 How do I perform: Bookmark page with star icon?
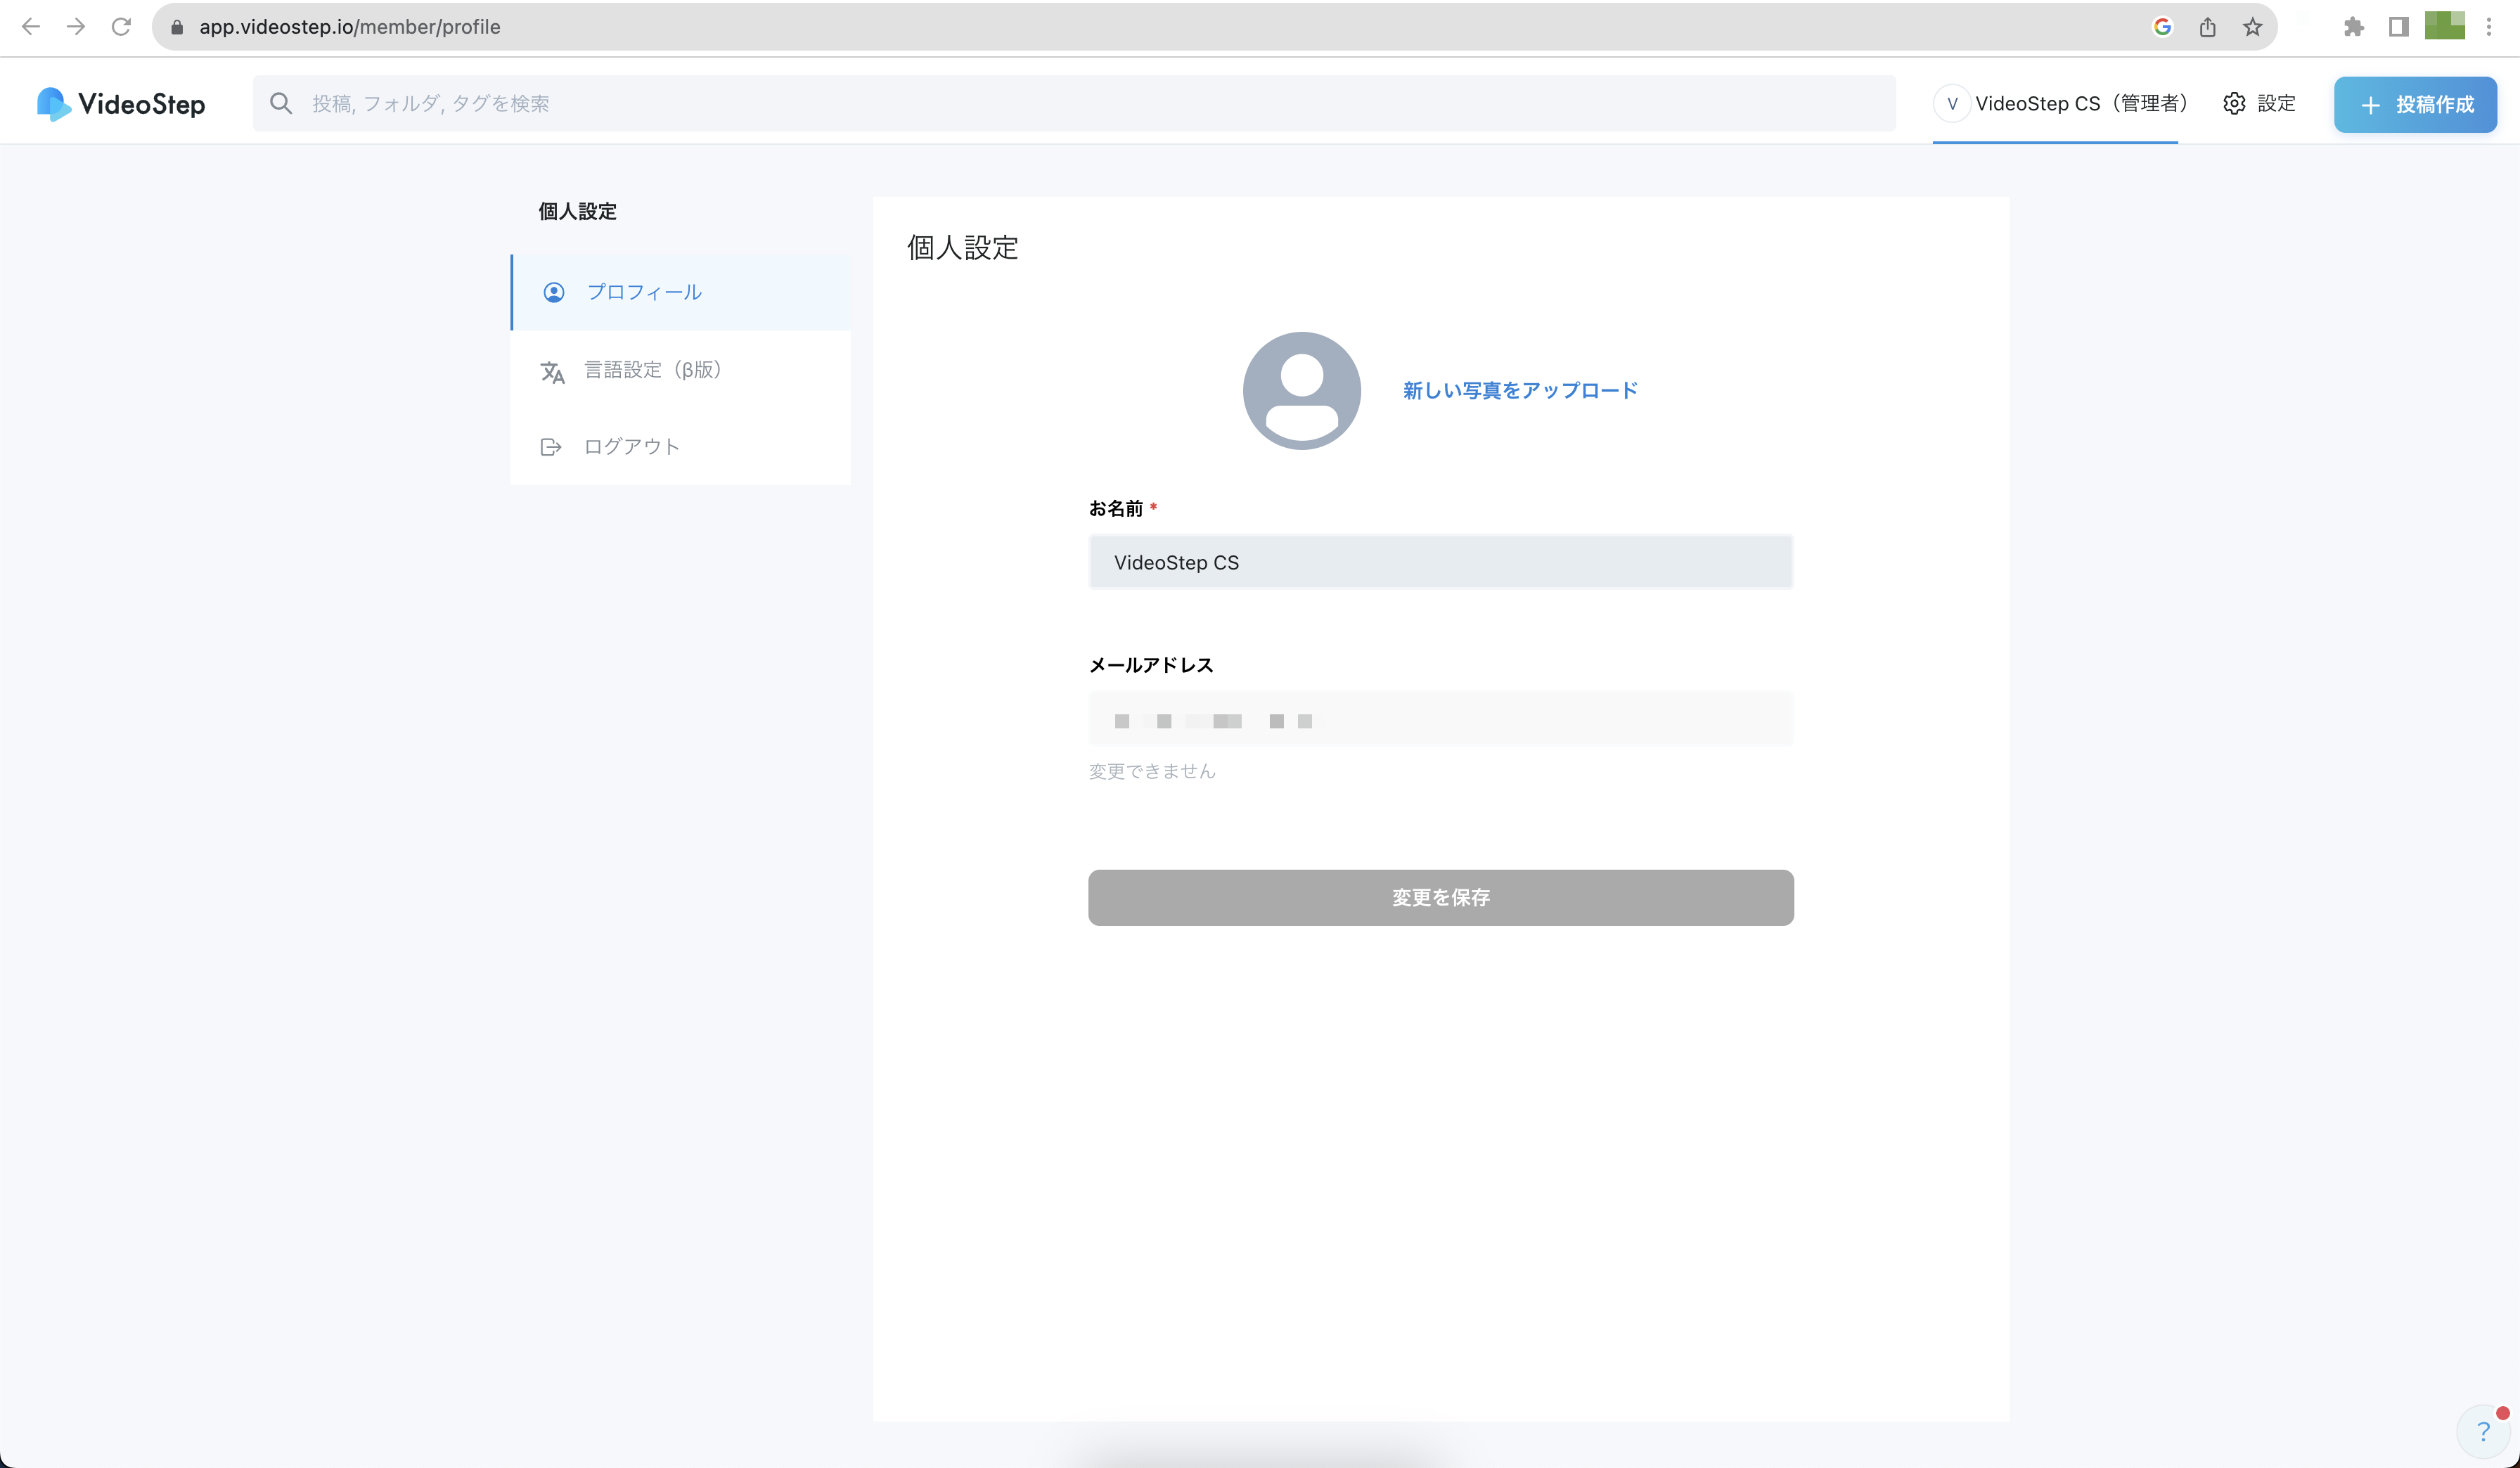(2252, 27)
